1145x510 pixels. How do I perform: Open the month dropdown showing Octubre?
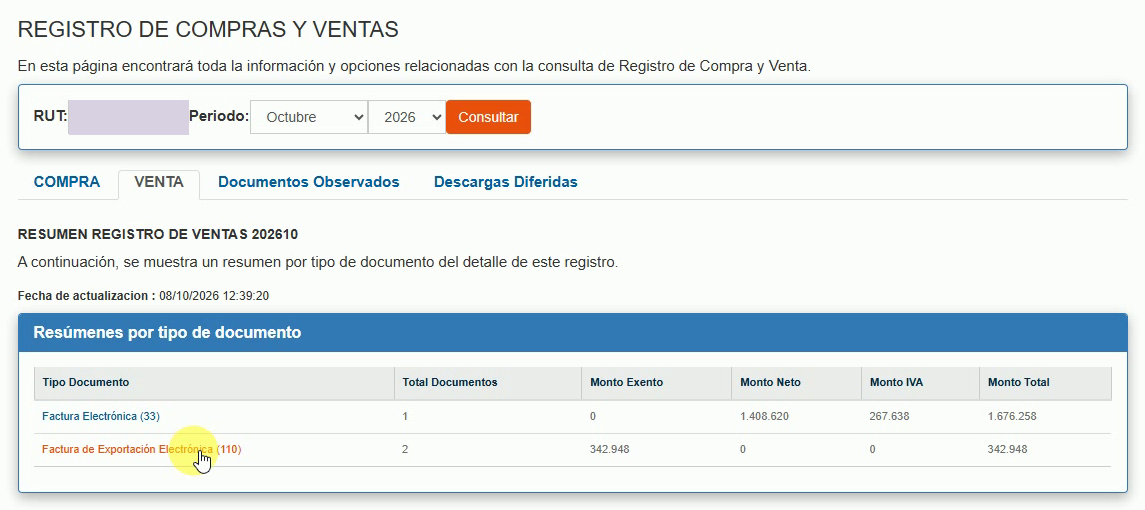(309, 117)
